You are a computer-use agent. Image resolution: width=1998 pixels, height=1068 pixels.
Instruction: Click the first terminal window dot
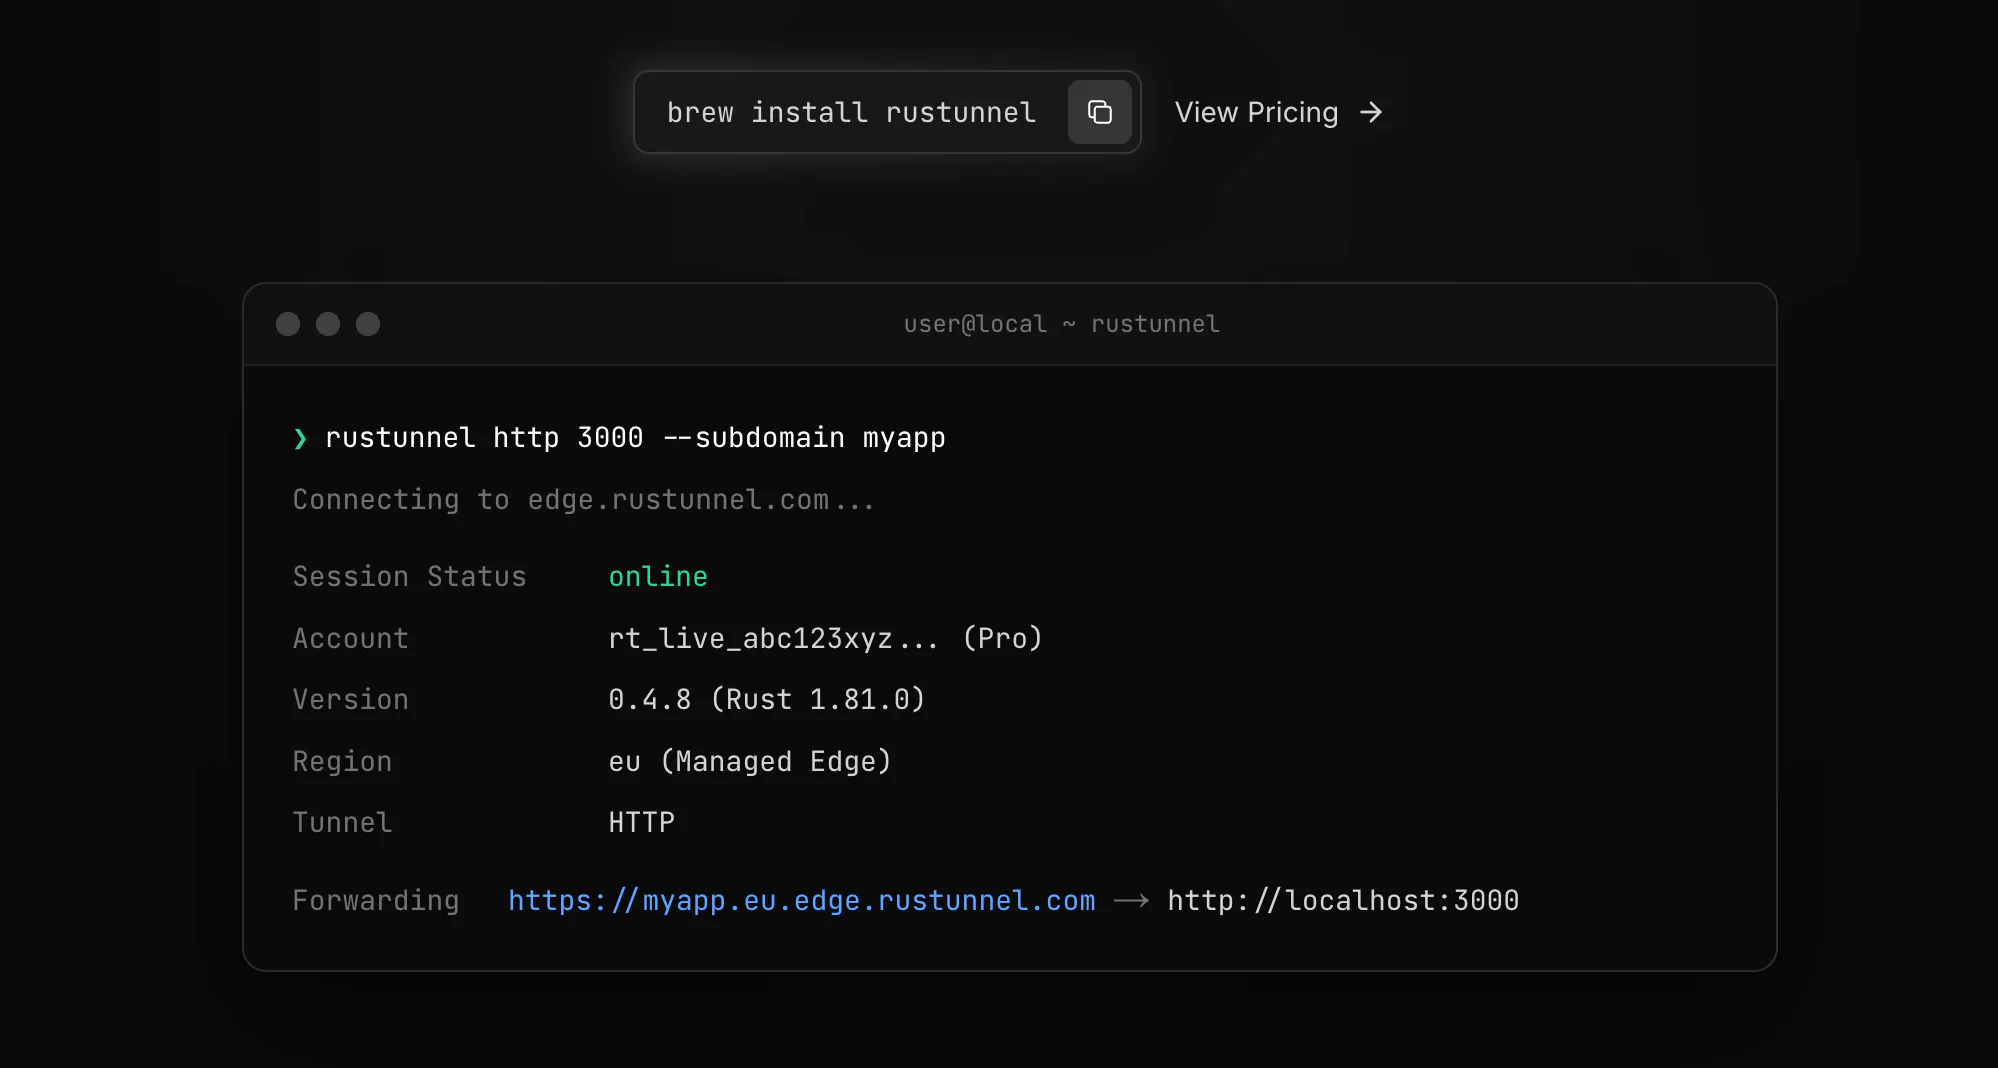pos(288,324)
